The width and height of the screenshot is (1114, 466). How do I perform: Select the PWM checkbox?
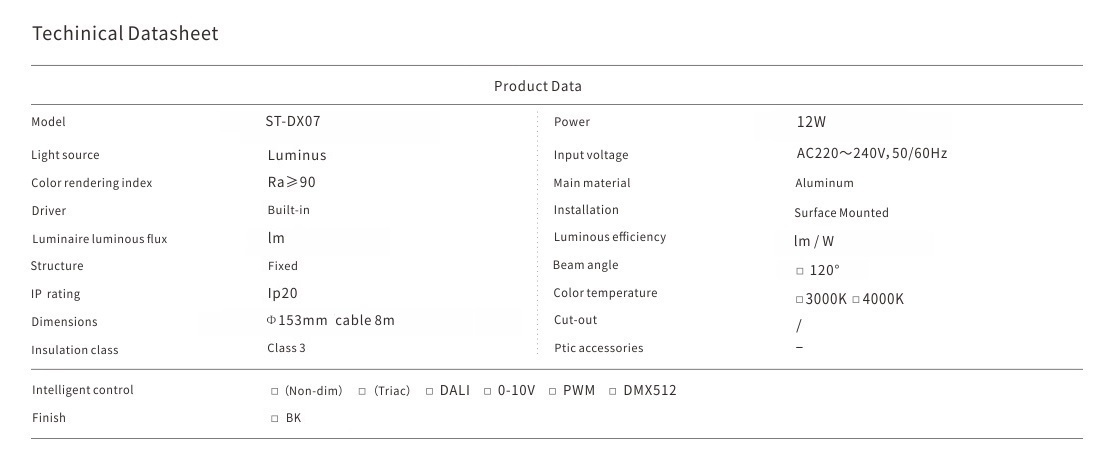point(552,391)
